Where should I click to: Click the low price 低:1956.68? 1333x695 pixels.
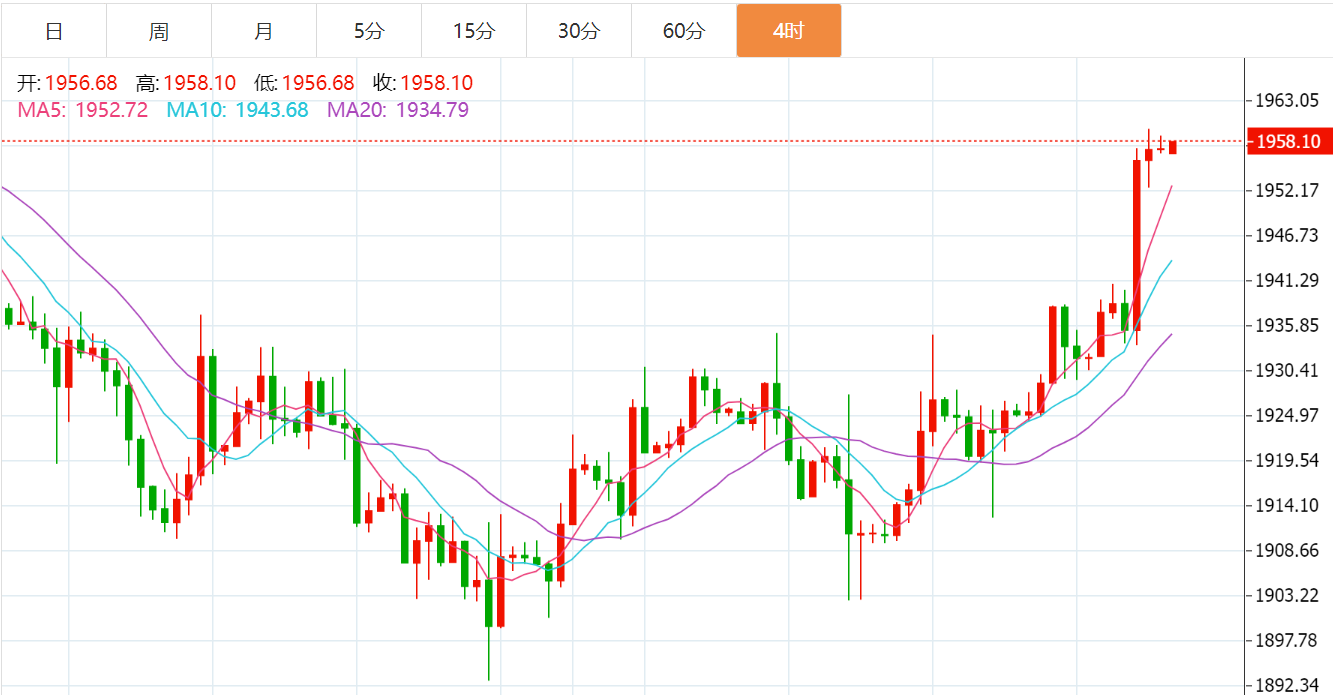(x=304, y=83)
